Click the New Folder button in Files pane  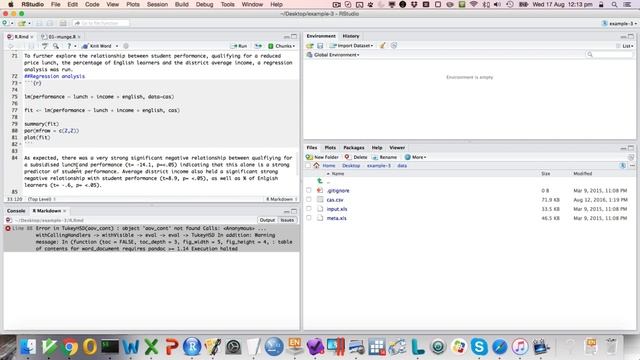[x=322, y=157]
